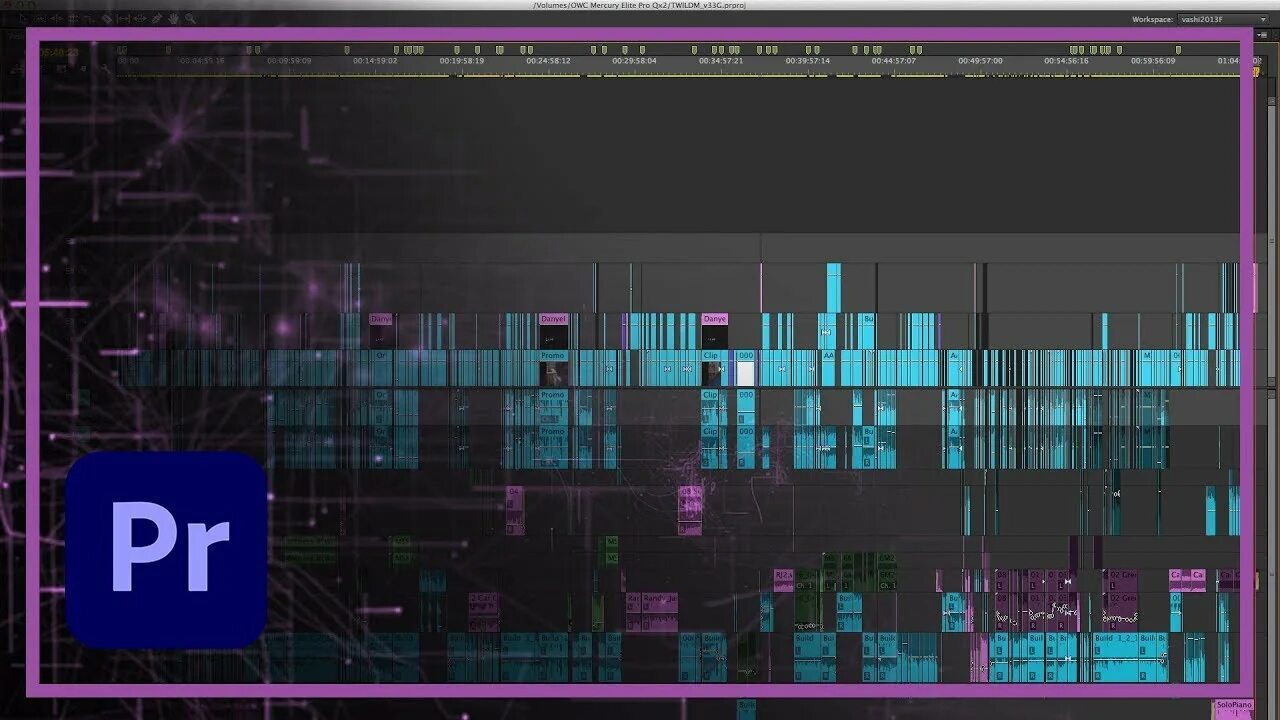Select the Build 1_2_1 audio clip
1280x720 pixels.
pyautogui.click(x=1115, y=657)
